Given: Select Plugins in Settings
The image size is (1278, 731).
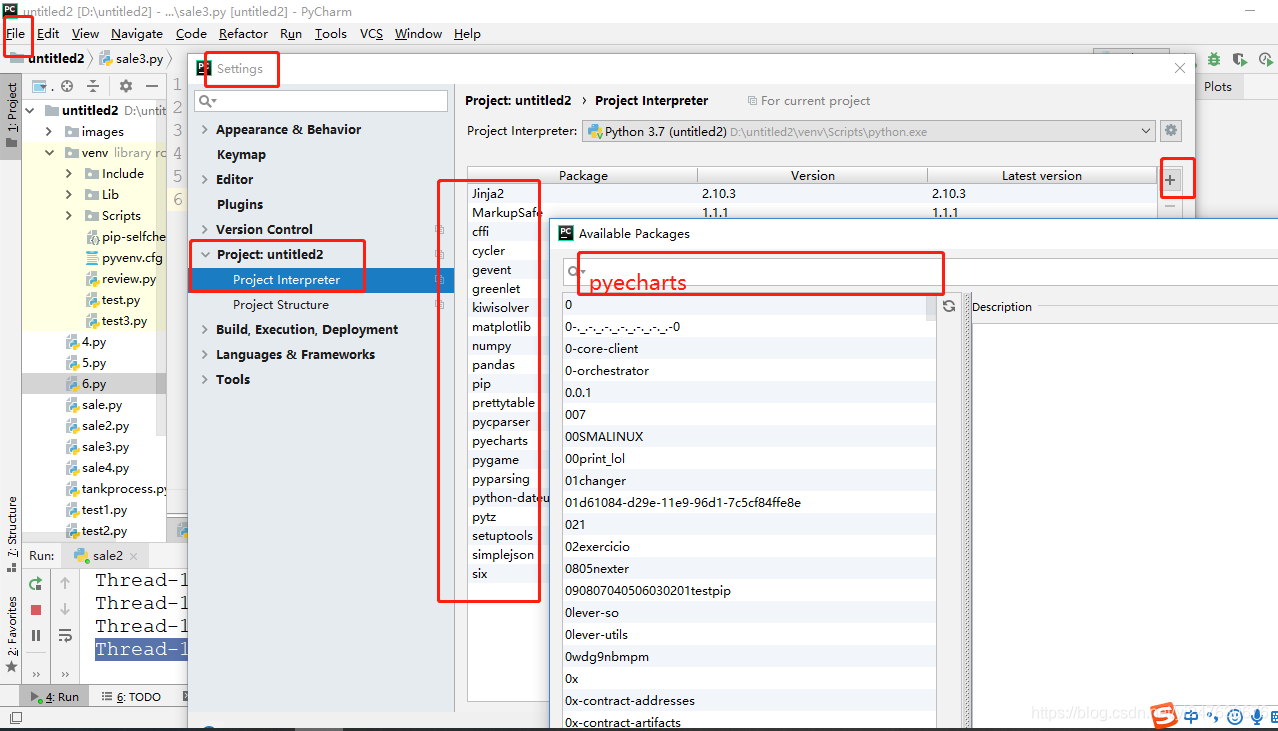Looking at the screenshot, I should click(240, 205).
